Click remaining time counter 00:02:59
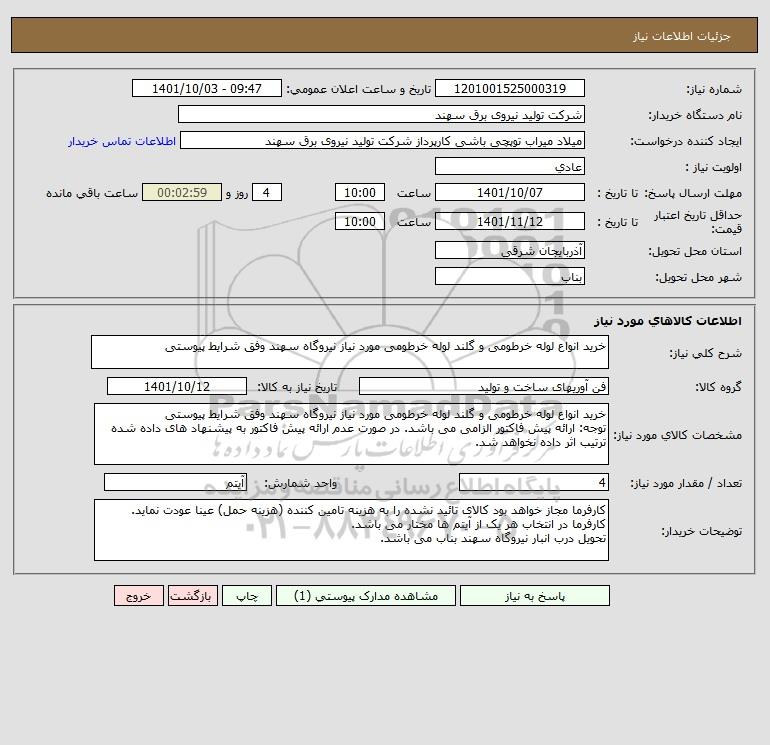The image size is (770, 745). pyautogui.click(x=182, y=193)
